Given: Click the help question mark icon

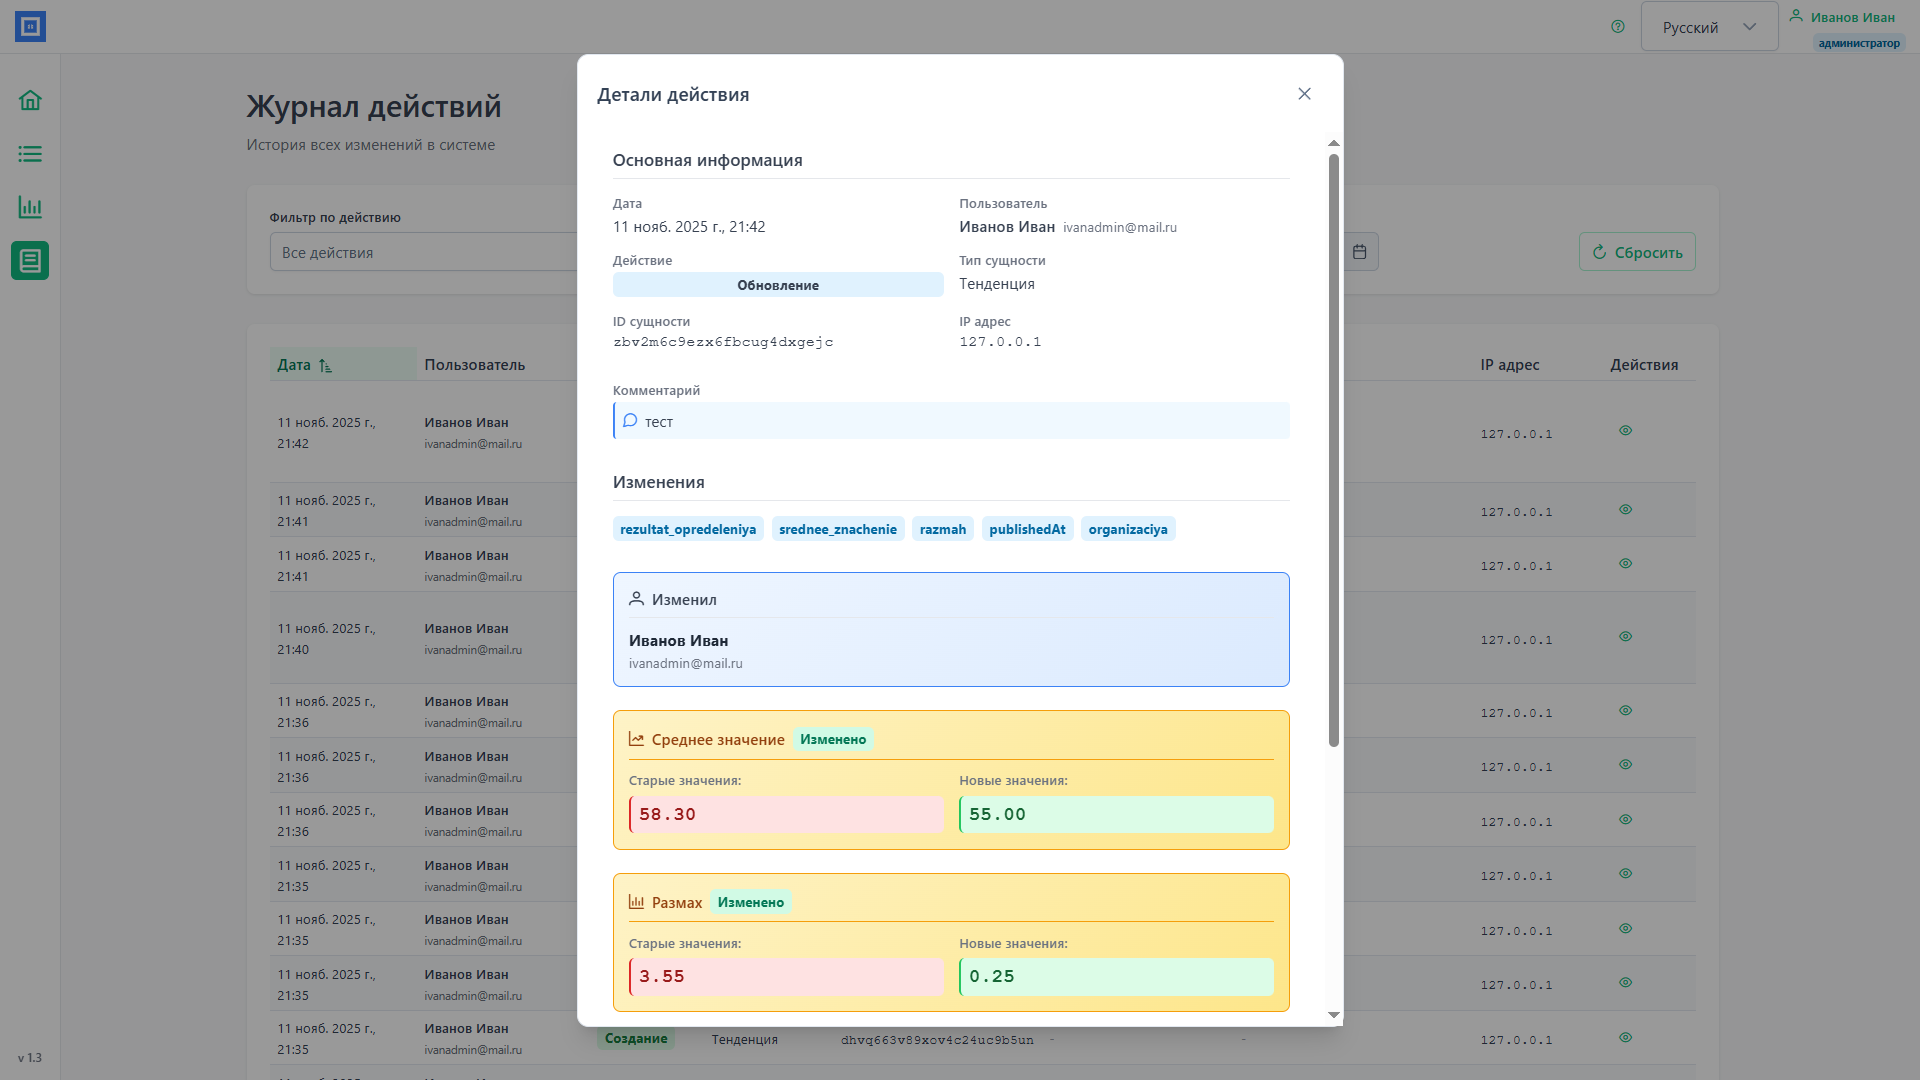Looking at the screenshot, I should coord(1618,27).
